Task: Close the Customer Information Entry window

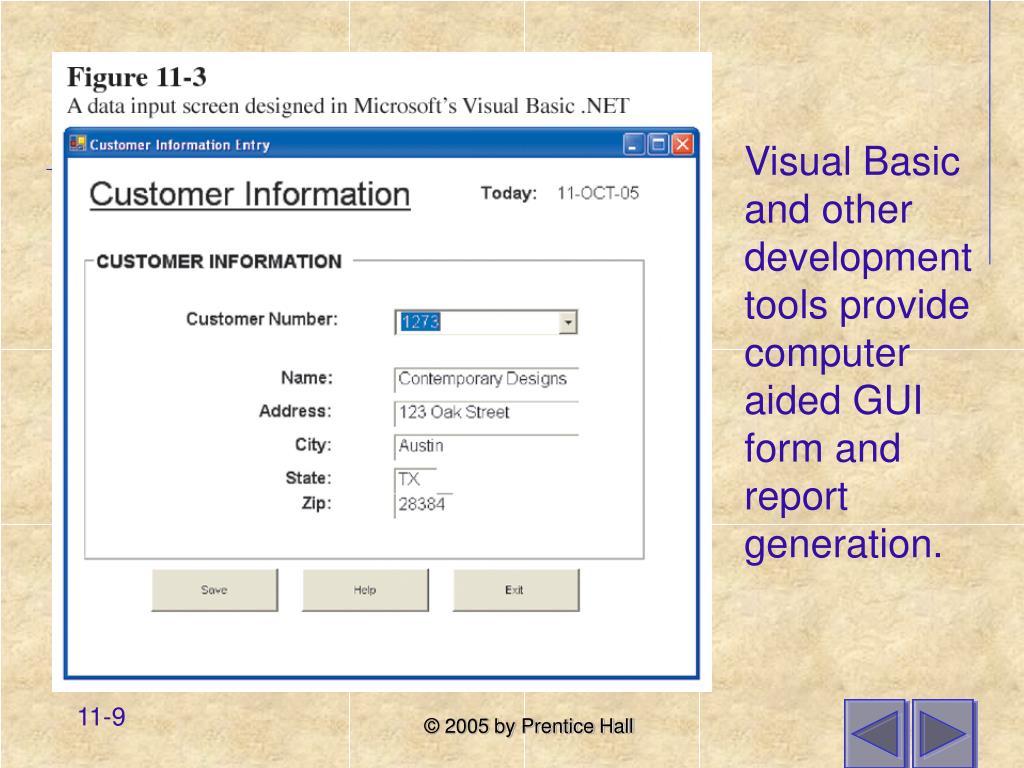Action: (x=682, y=144)
